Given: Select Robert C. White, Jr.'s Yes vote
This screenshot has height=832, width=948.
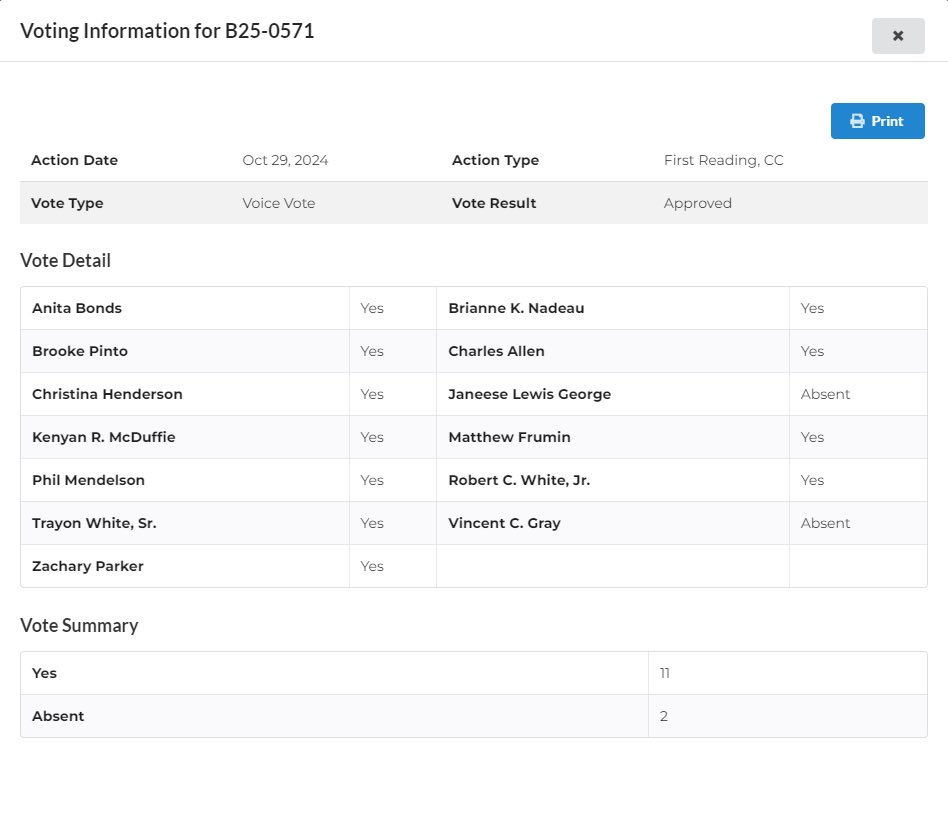Looking at the screenshot, I should tap(812, 479).
